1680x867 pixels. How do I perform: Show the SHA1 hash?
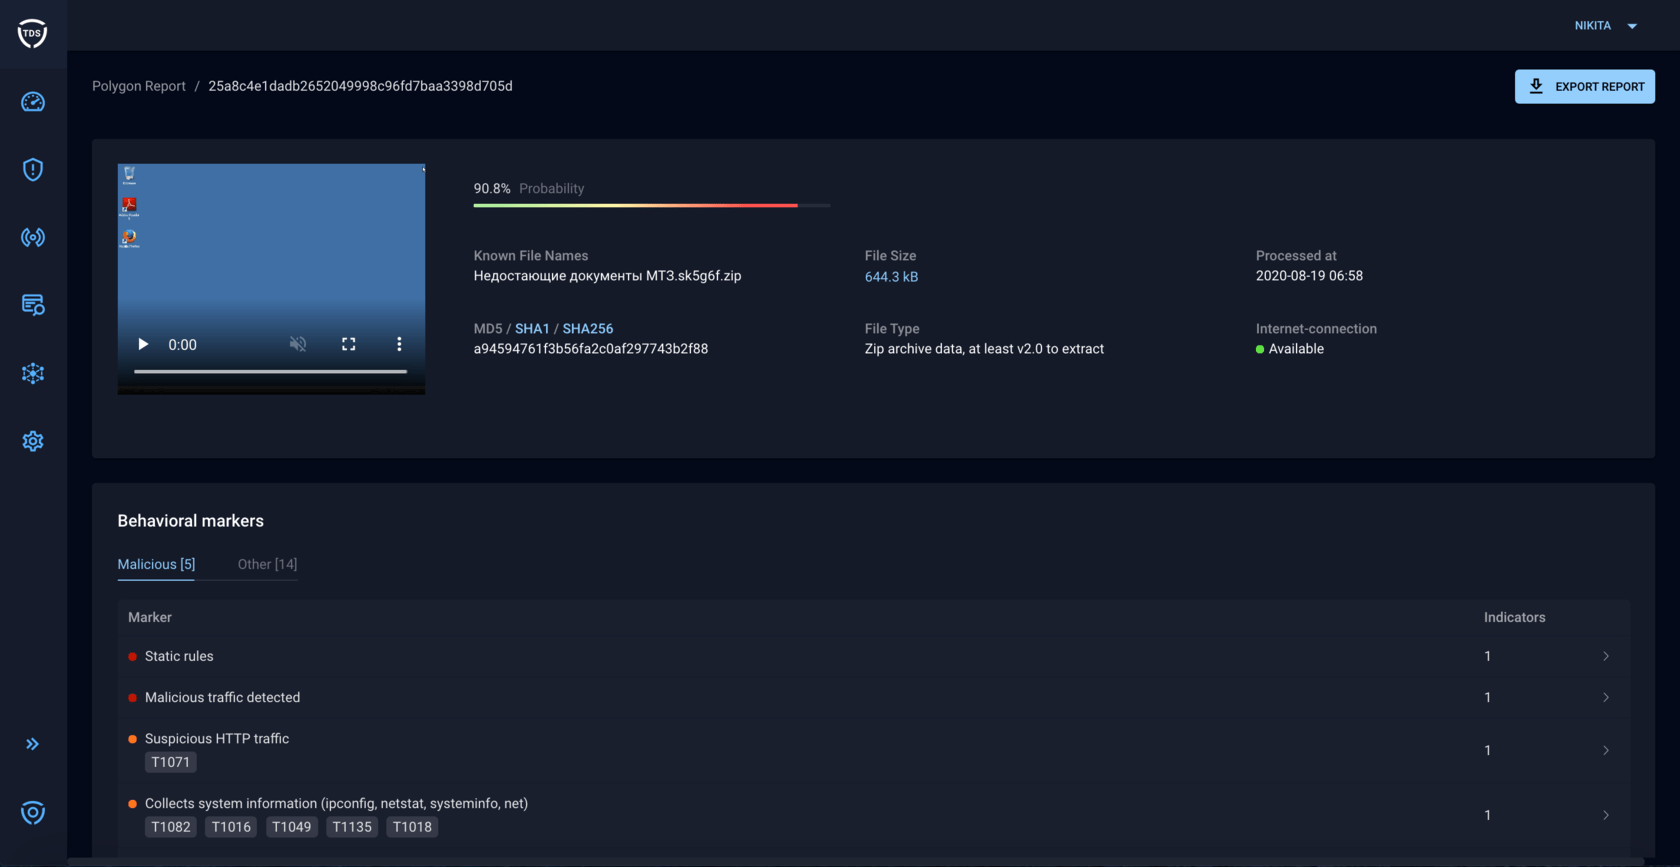click(x=532, y=329)
